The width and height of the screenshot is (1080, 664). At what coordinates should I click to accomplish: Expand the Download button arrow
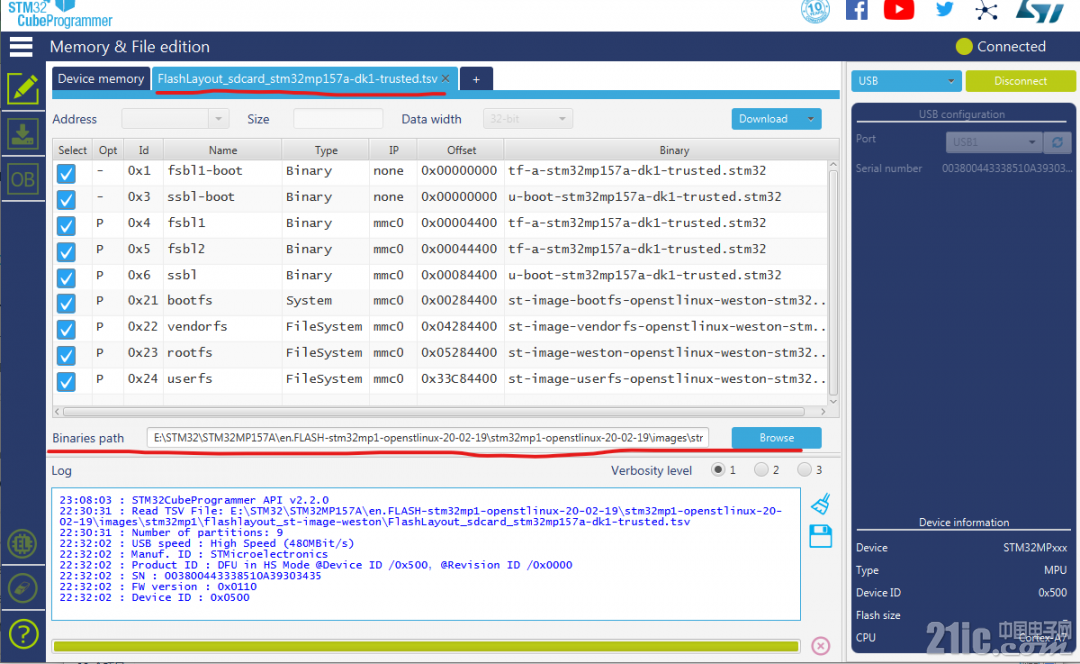[811, 119]
